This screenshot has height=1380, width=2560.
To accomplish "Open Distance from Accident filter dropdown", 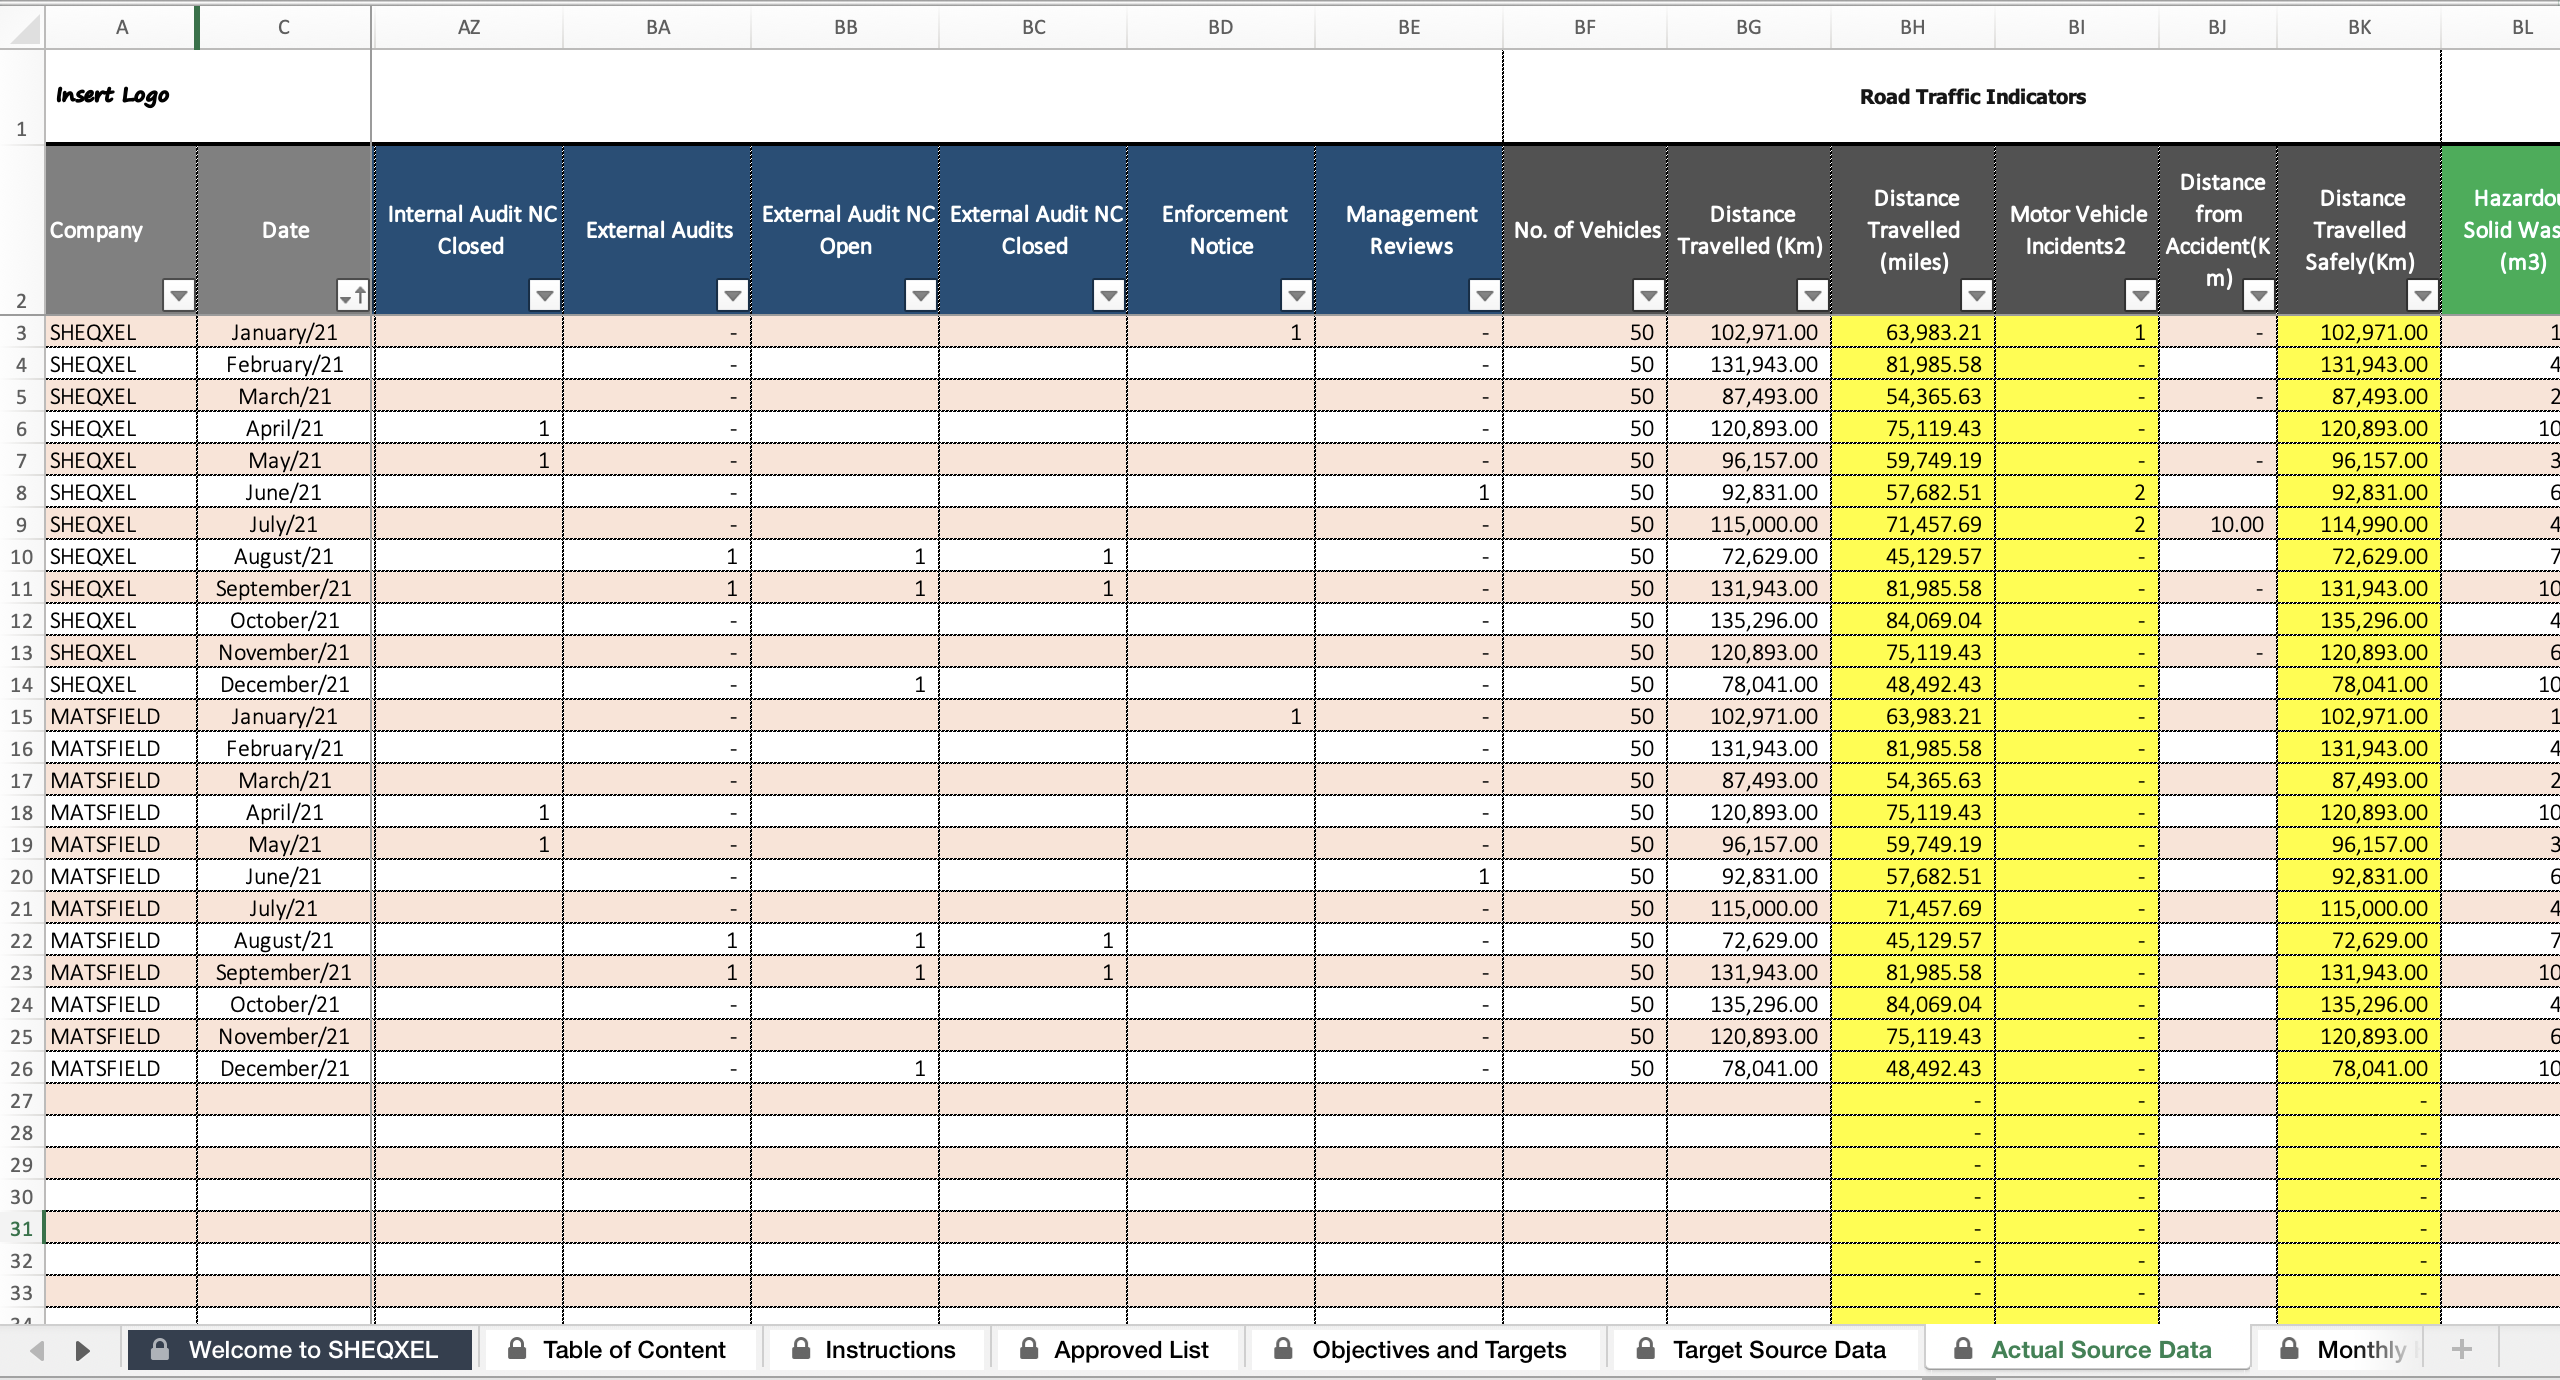I will tap(2259, 296).
